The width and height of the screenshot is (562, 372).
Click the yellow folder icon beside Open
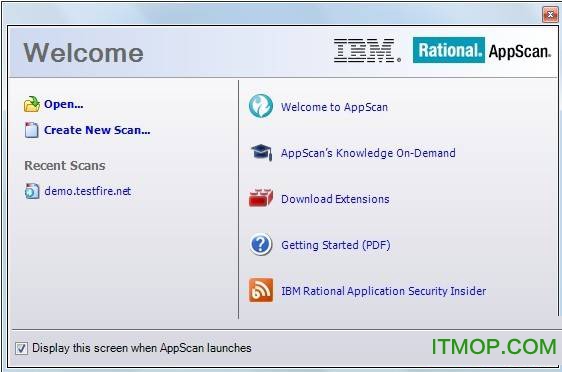click(32, 104)
